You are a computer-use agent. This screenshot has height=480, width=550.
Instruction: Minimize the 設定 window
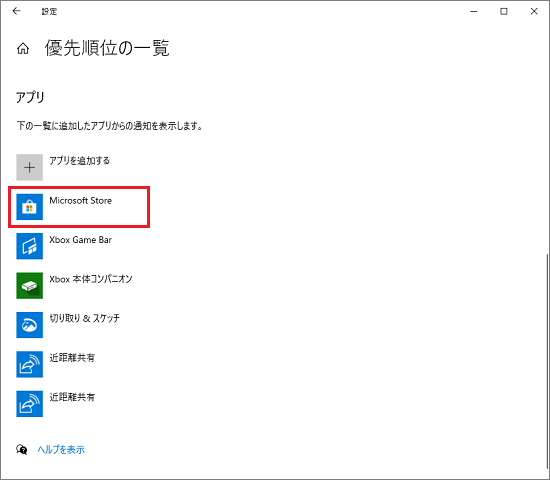click(x=474, y=11)
